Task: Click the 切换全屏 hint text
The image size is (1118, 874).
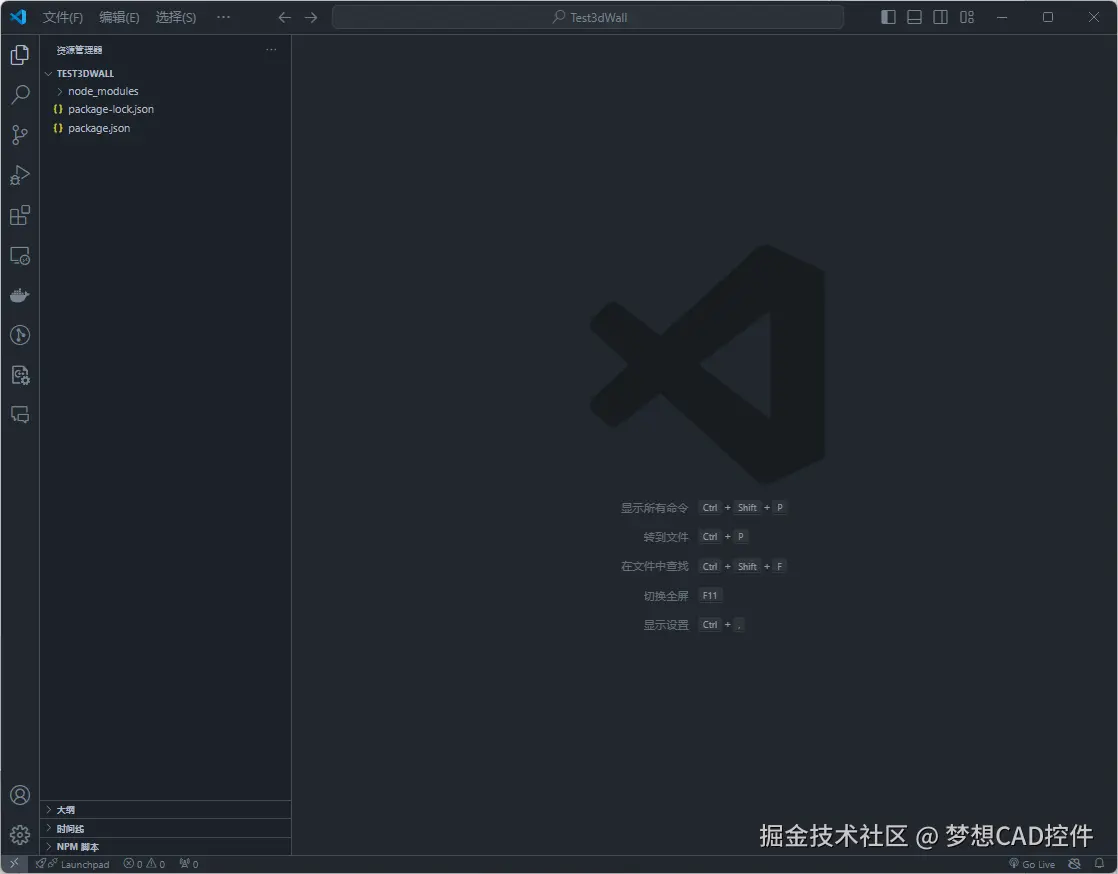Action: click(x=666, y=596)
